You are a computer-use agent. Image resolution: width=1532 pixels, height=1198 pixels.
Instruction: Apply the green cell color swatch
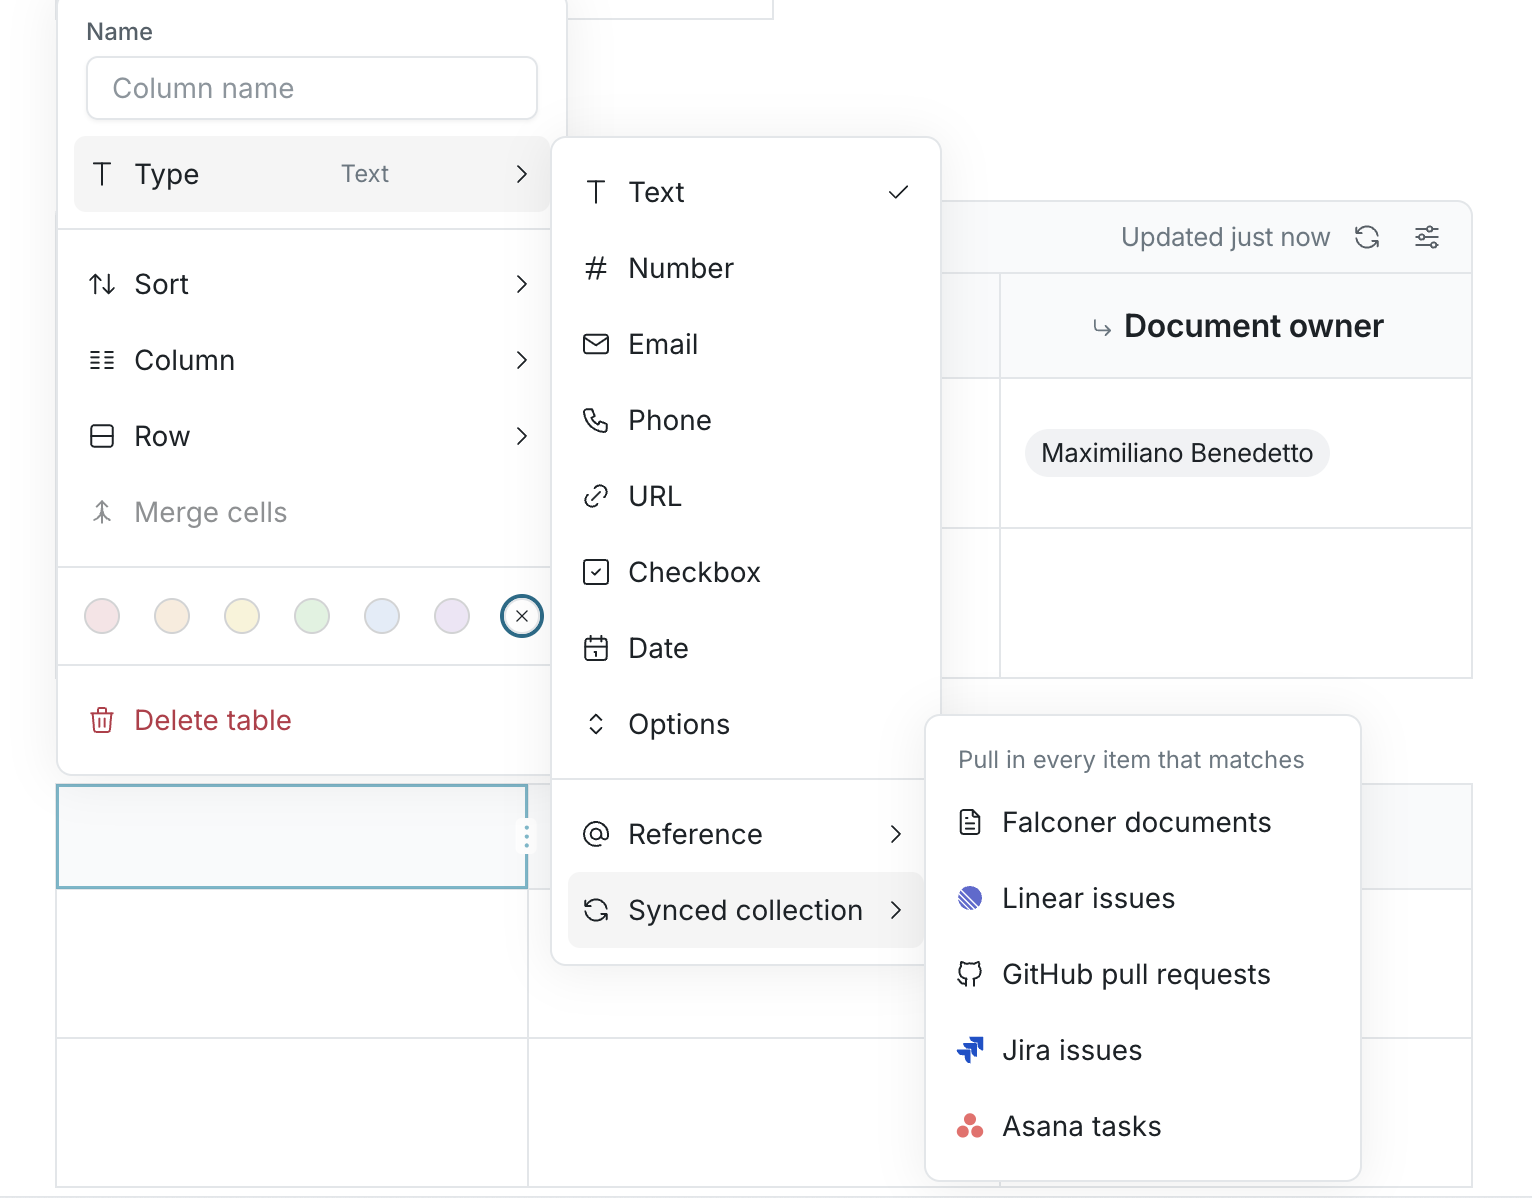(312, 616)
